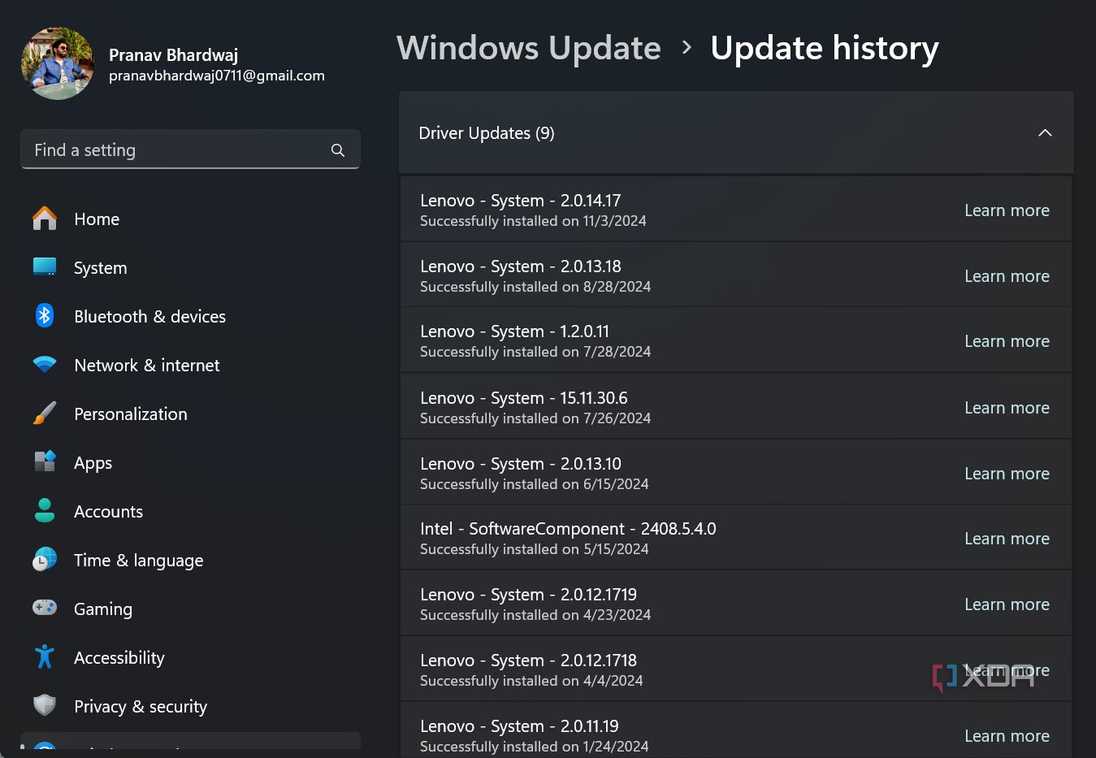The image size is (1096, 758).
Task: Select Lenovo - System - 2.0.13.10 entry
Action: point(736,473)
